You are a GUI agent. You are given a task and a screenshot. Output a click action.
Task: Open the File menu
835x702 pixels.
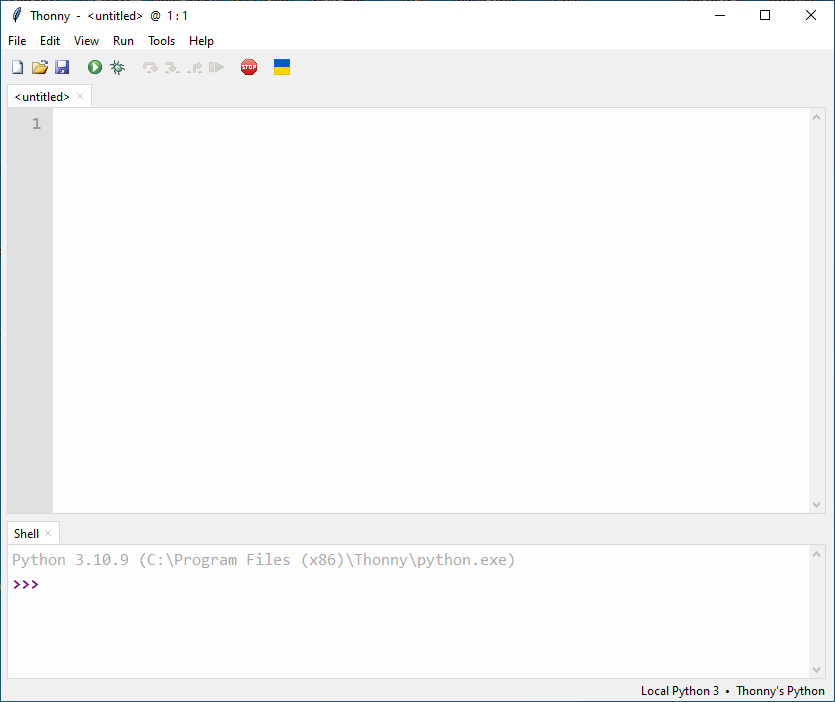17,41
